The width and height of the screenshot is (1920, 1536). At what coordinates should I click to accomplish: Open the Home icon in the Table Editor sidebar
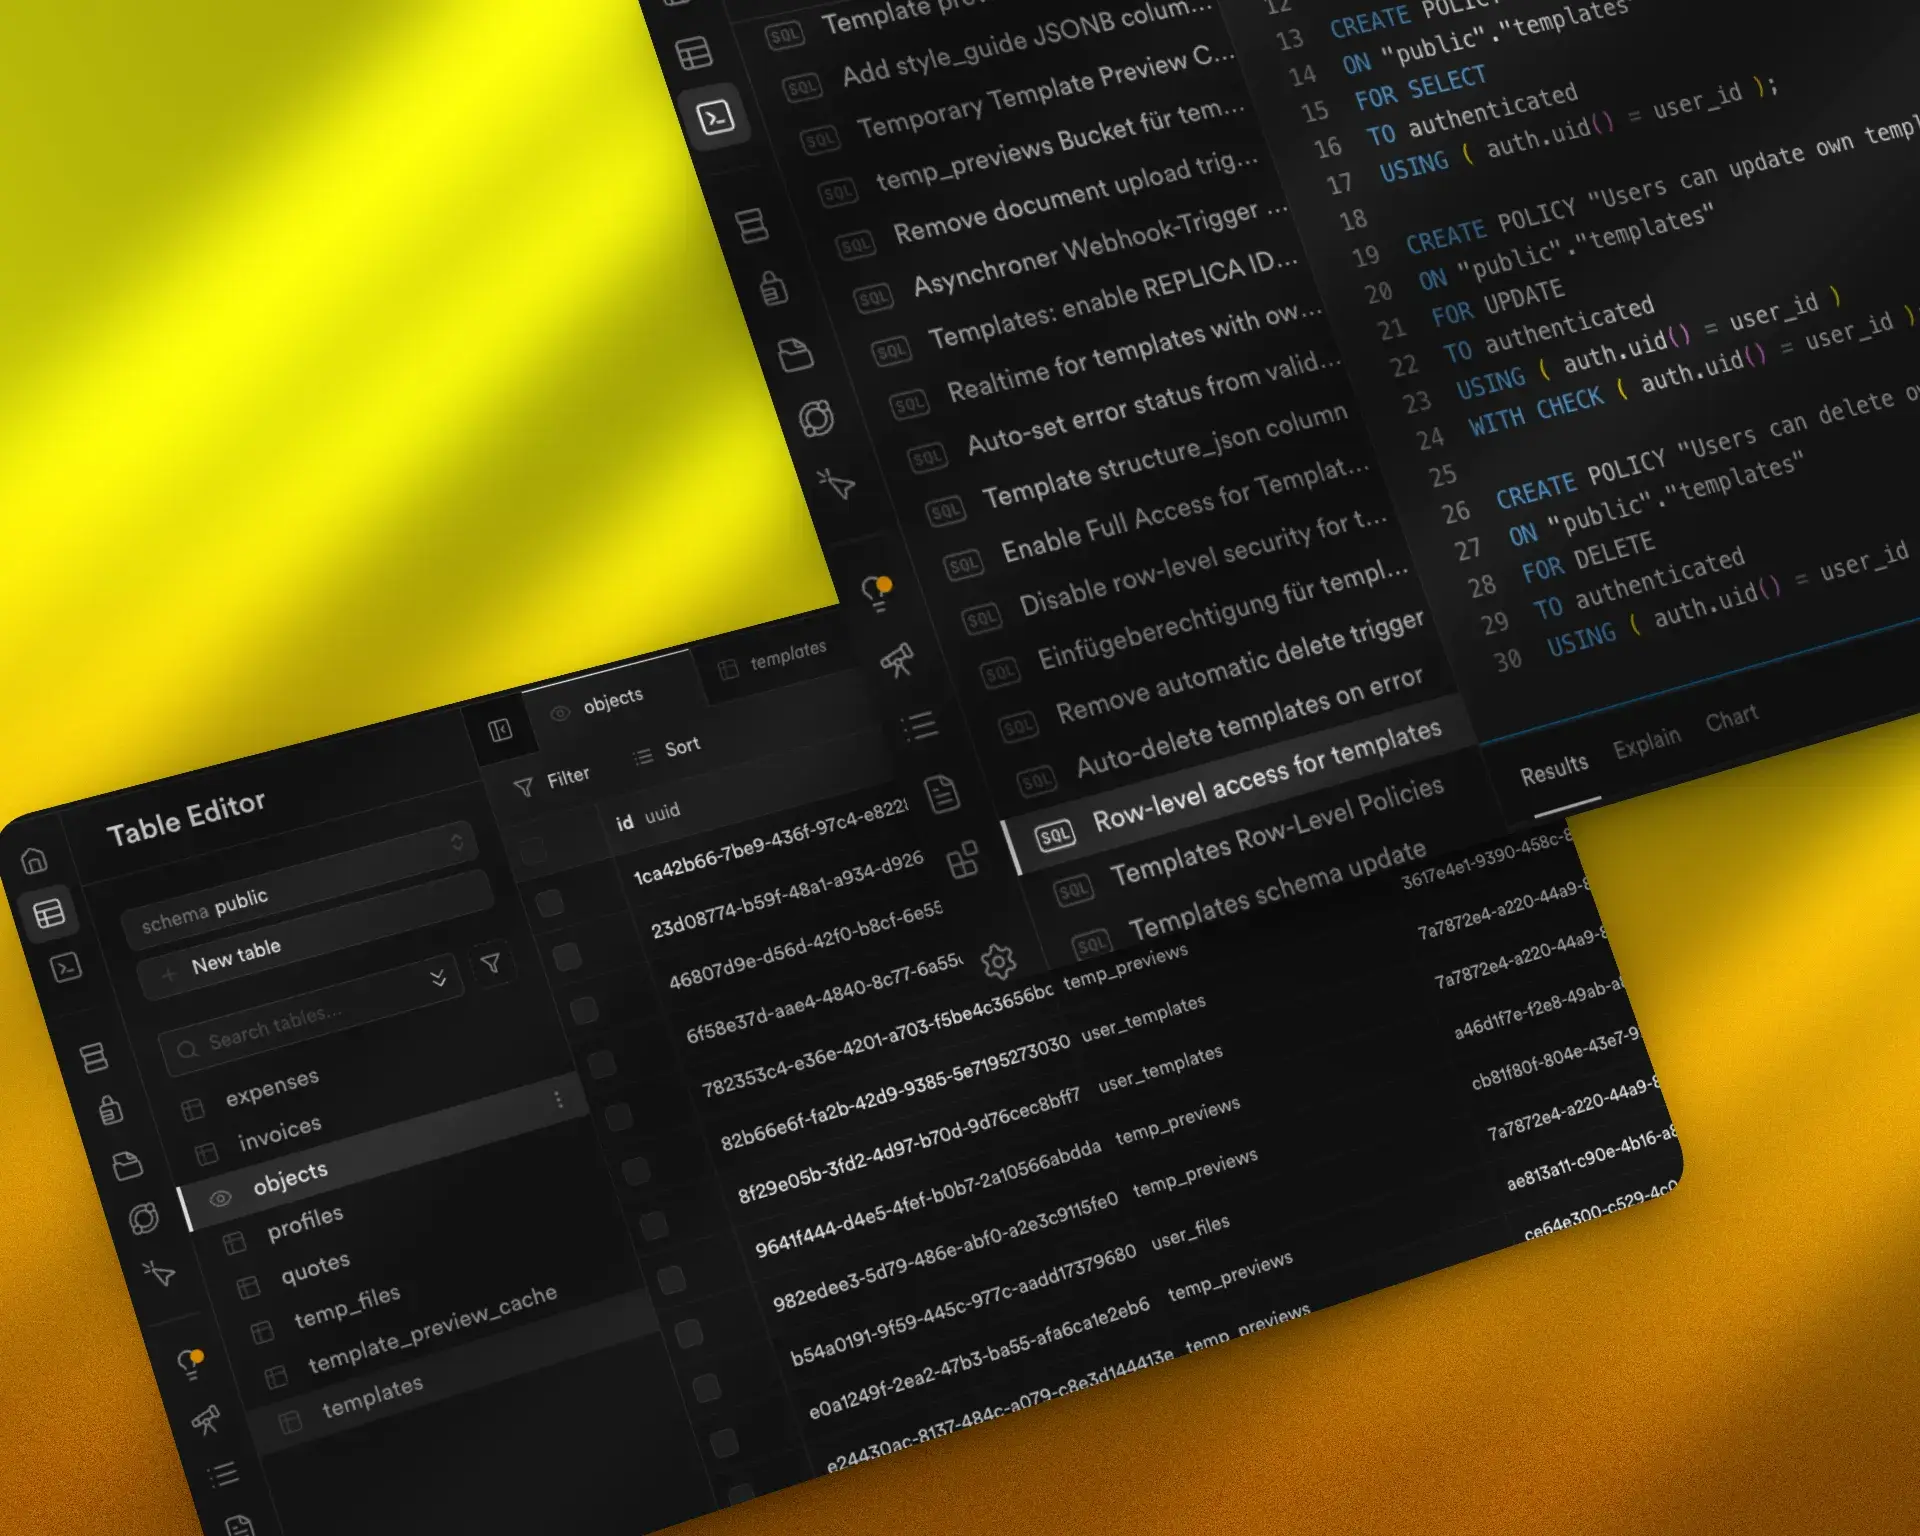point(35,860)
